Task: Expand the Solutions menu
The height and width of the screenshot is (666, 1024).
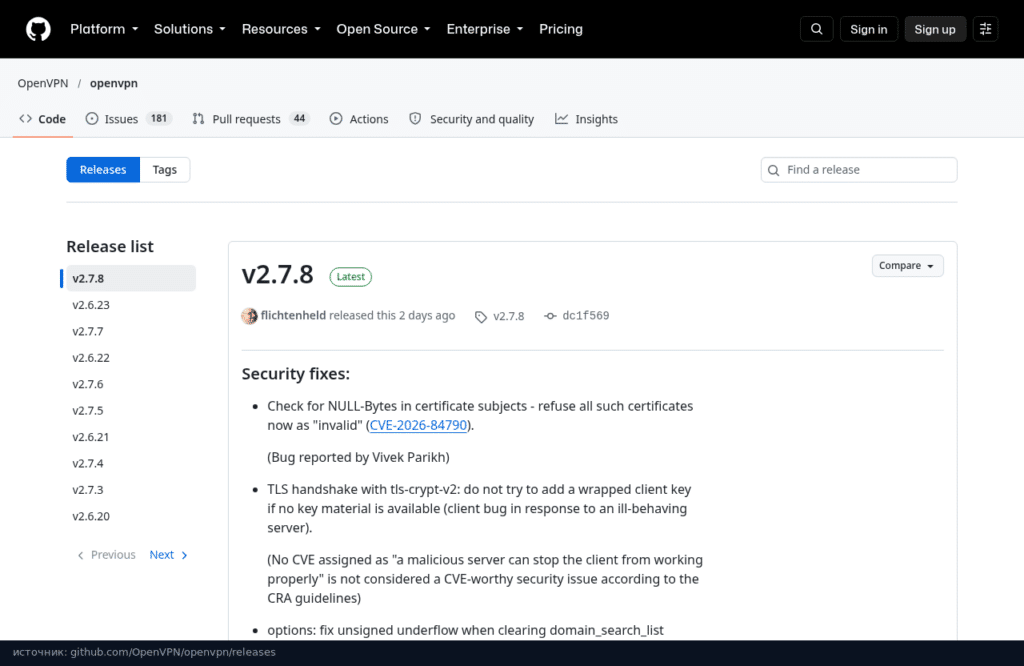Action: click(x=189, y=29)
